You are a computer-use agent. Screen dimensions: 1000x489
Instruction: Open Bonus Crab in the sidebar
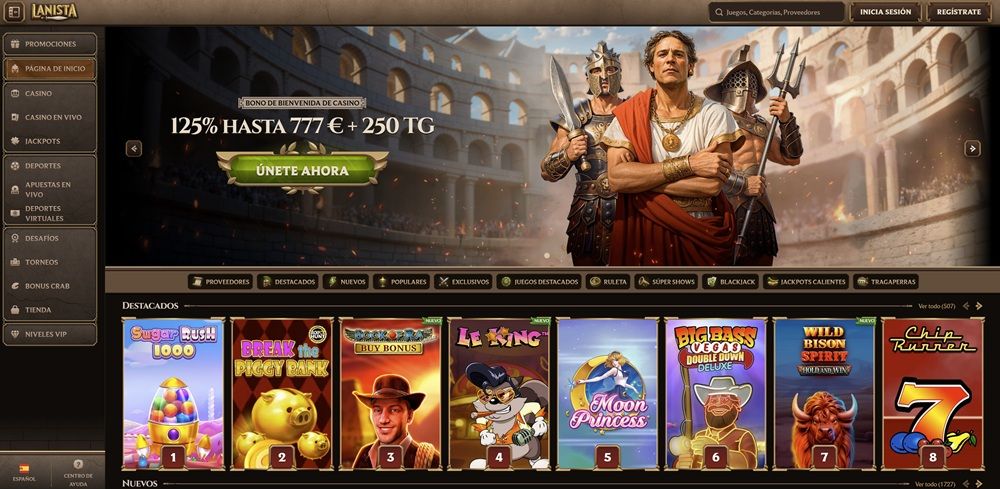tap(50, 286)
